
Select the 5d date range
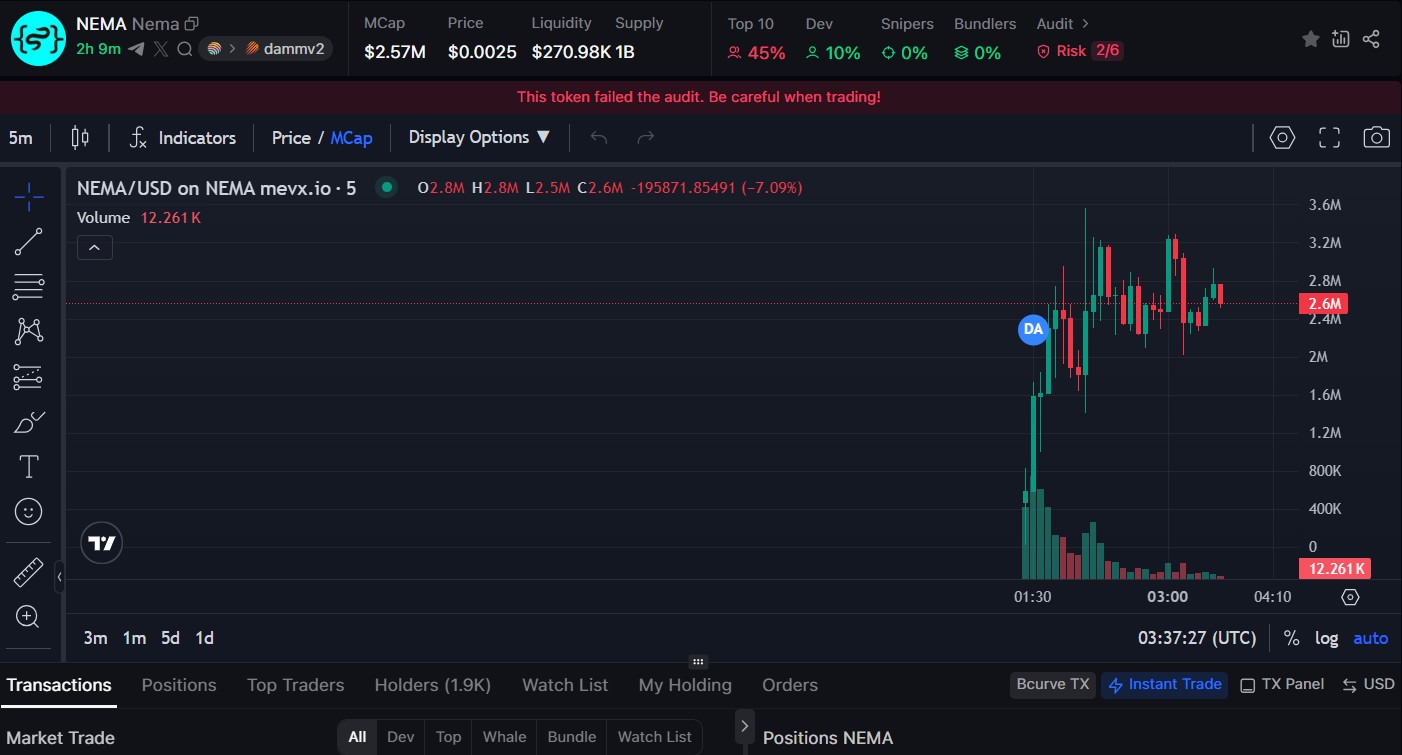[x=171, y=638]
